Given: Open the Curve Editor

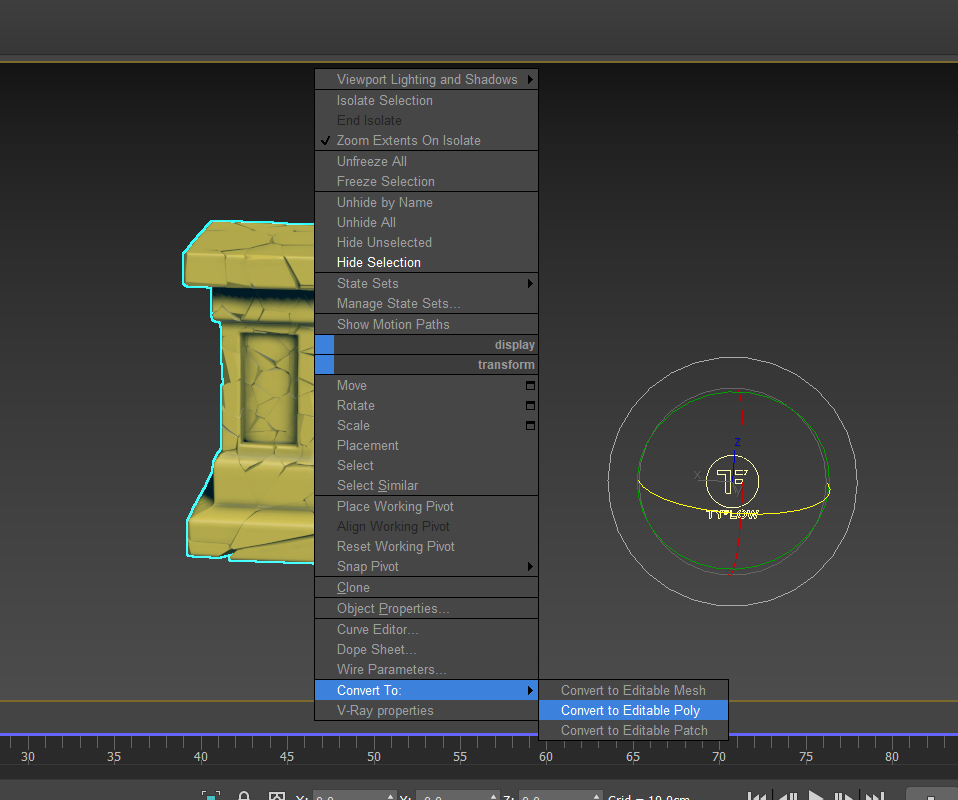Looking at the screenshot, I should pyautogui.click(x=377, y=630).
